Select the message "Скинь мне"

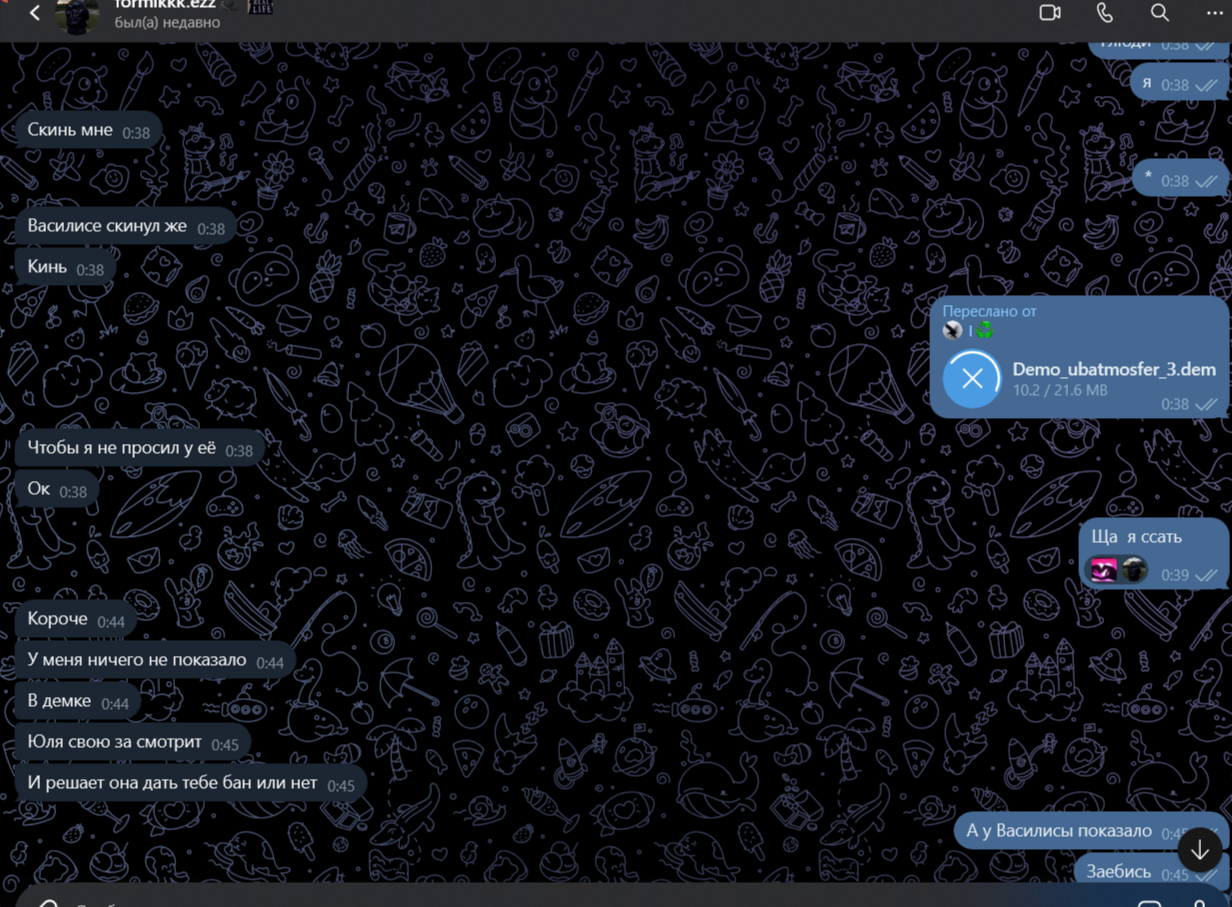[70, 130]
